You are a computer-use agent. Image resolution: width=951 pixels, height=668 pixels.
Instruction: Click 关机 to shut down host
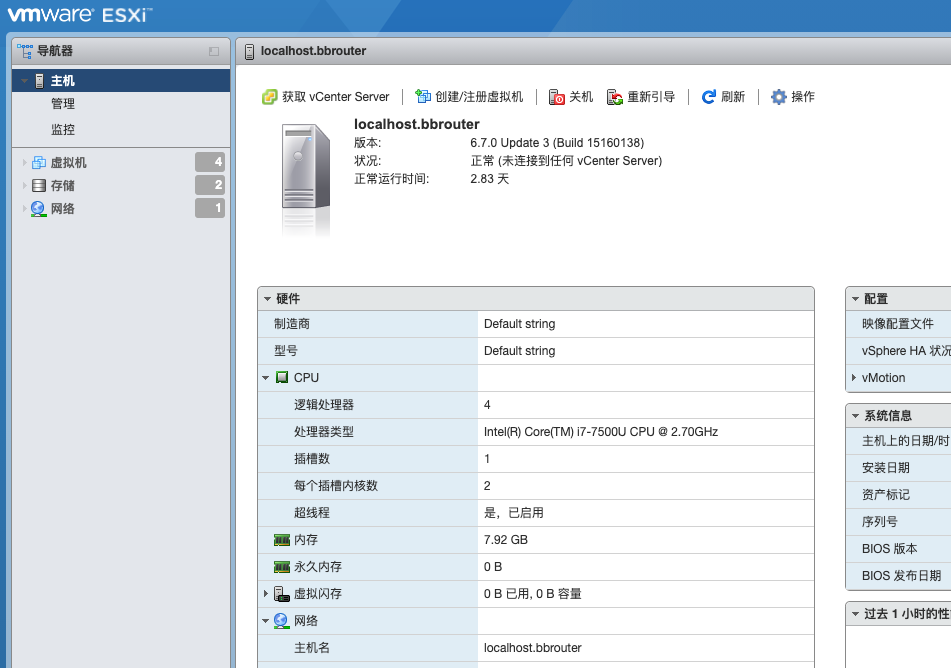point(571,97)
